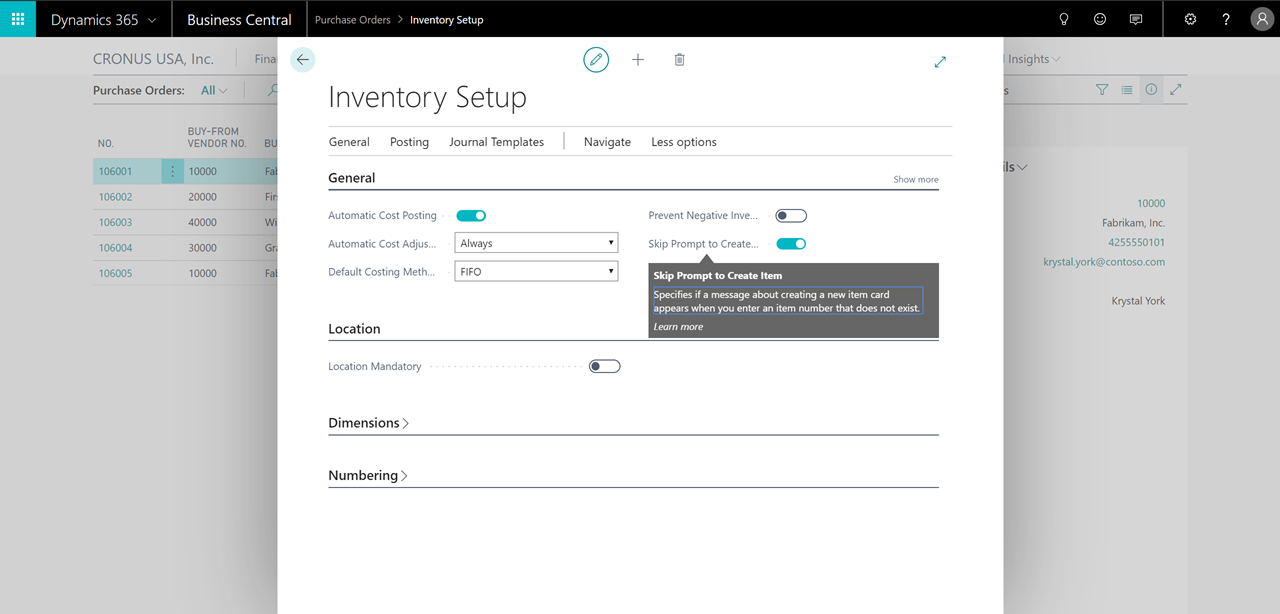Enable Automatic Cost Posting toggle
The height and width of the screenshot is (614, 1280).
[471, 215]
